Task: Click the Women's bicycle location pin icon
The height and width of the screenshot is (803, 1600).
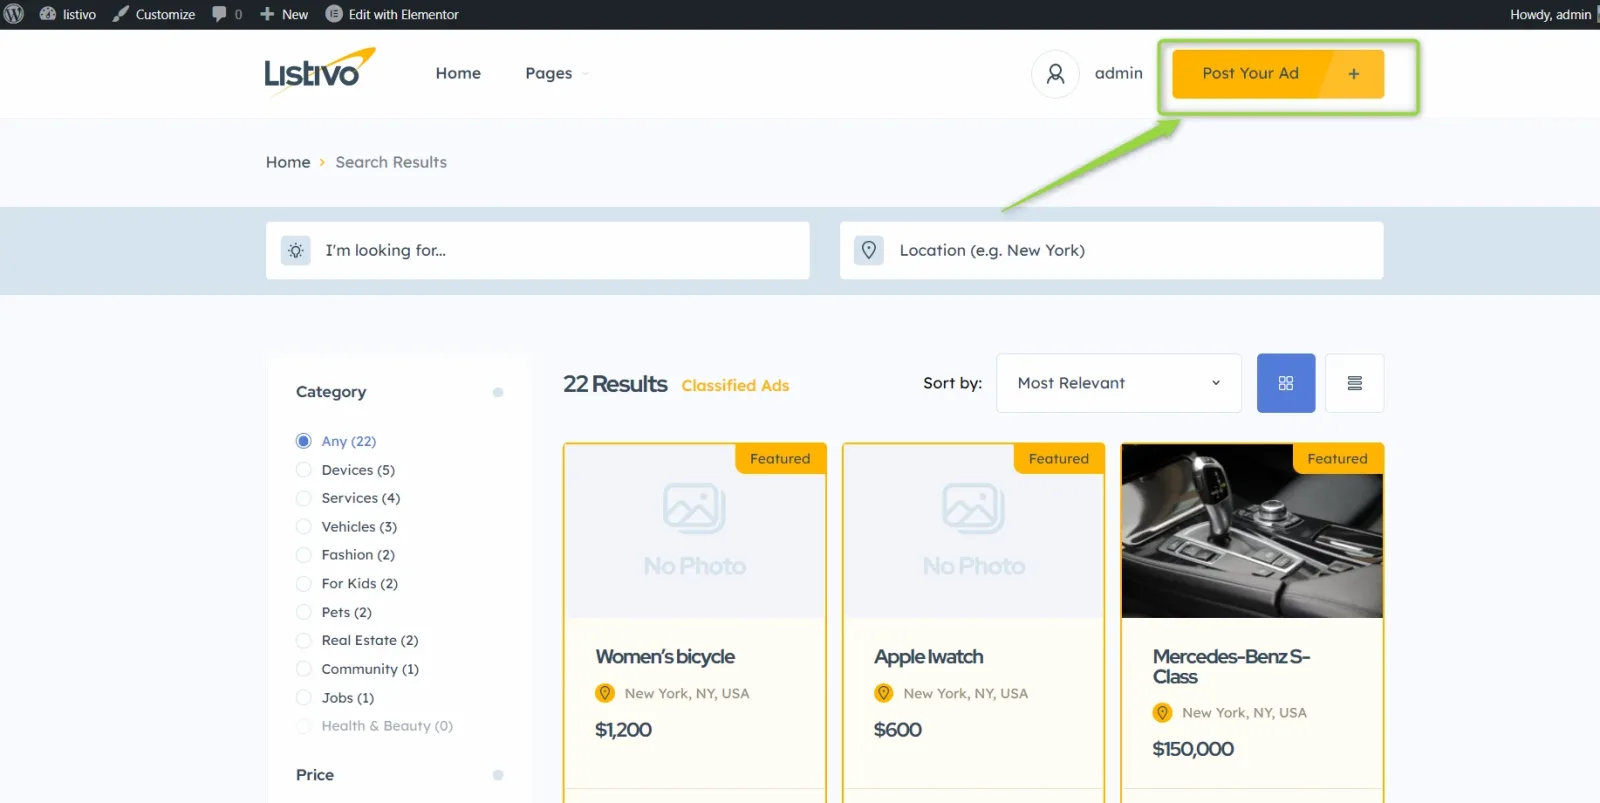Action: (605, 693)
